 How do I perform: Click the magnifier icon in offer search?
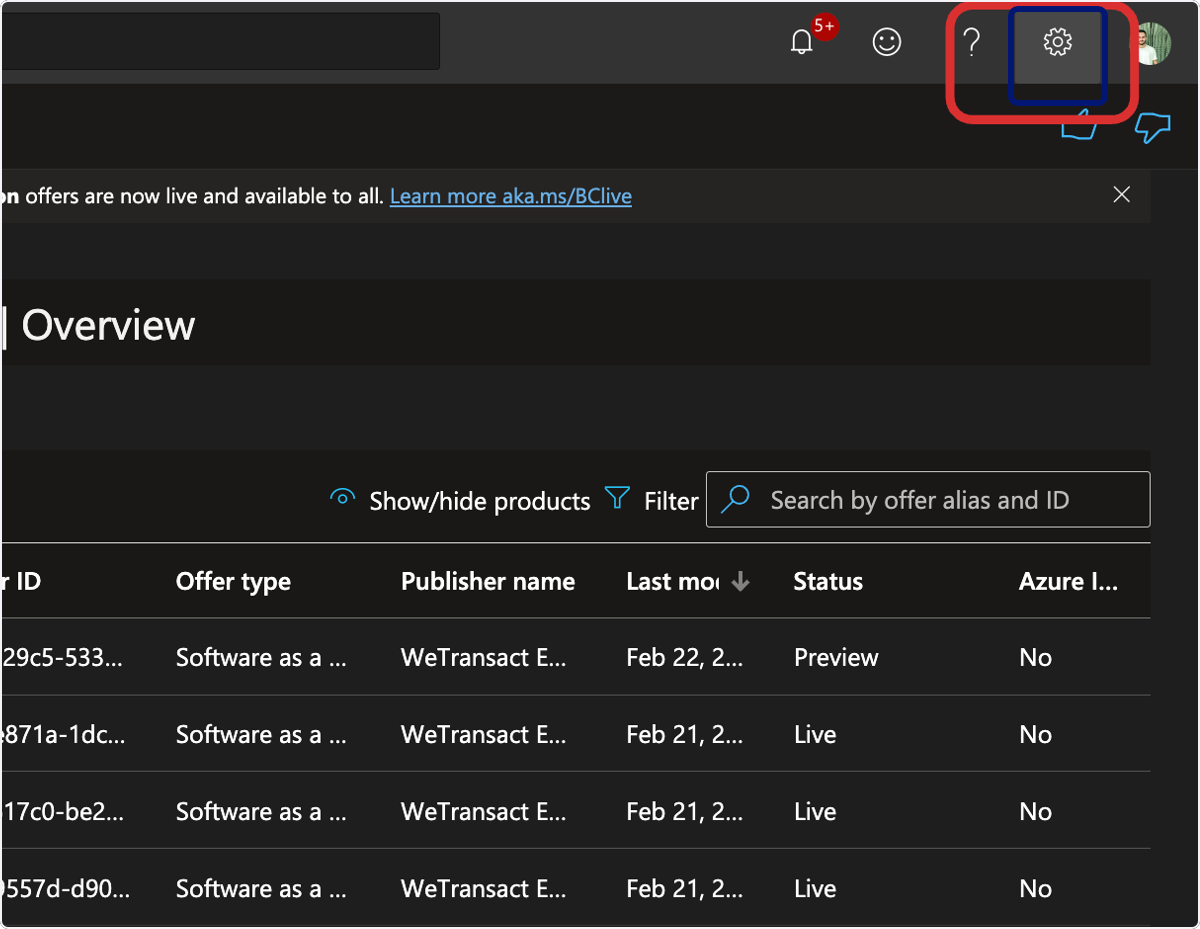pos(736,499)
